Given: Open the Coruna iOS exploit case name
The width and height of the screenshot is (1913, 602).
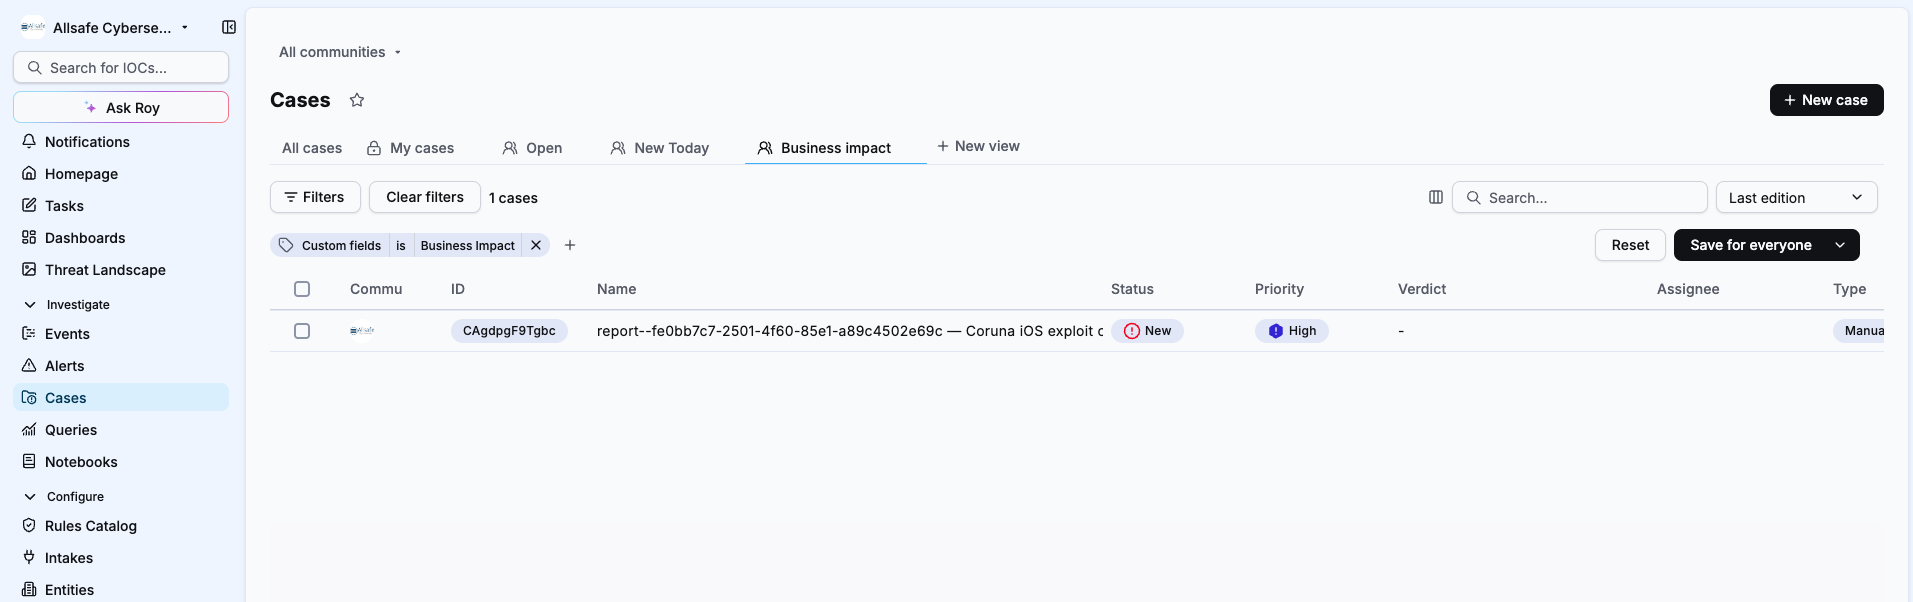Looking at the screenshot, I should (850, 331).
